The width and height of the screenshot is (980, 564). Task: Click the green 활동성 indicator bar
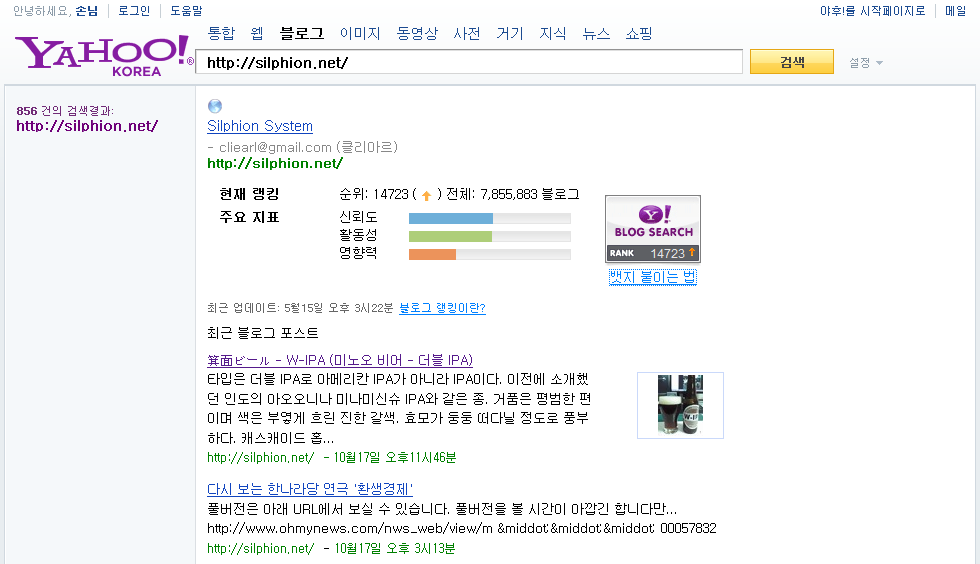click(450, 236)
